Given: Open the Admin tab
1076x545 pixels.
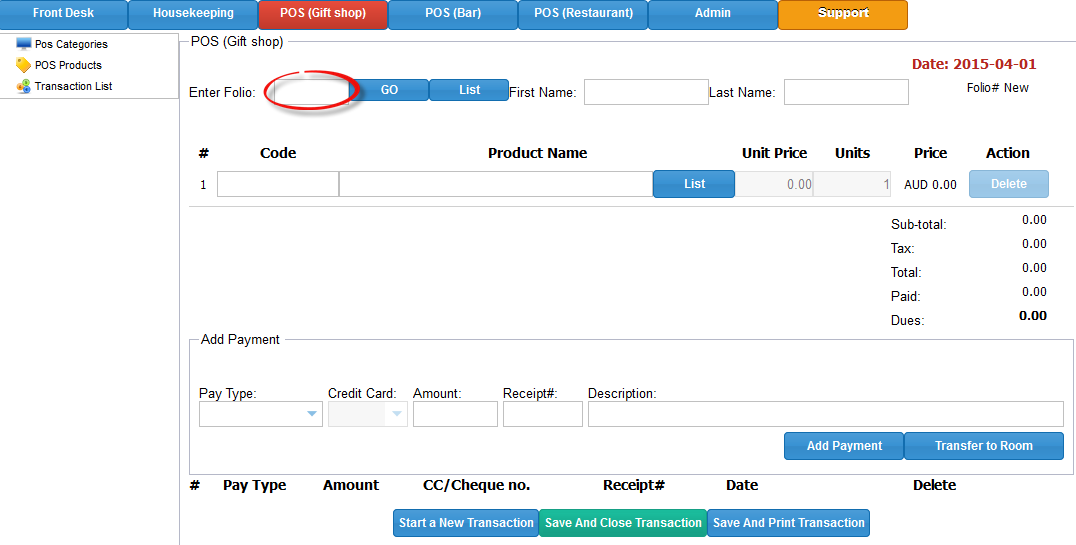Looking at the screenshot, I should pyautogui.click(x=712, y=14).
